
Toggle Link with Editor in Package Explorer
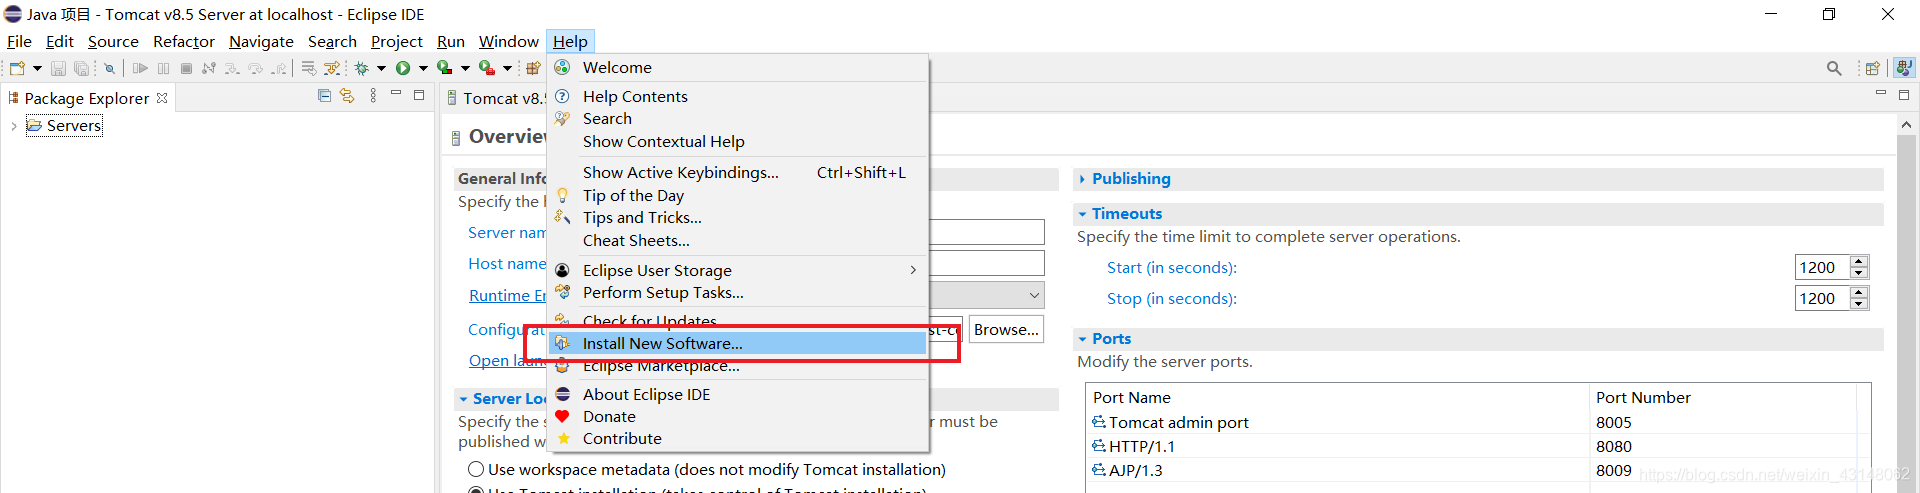coord(347,95)
